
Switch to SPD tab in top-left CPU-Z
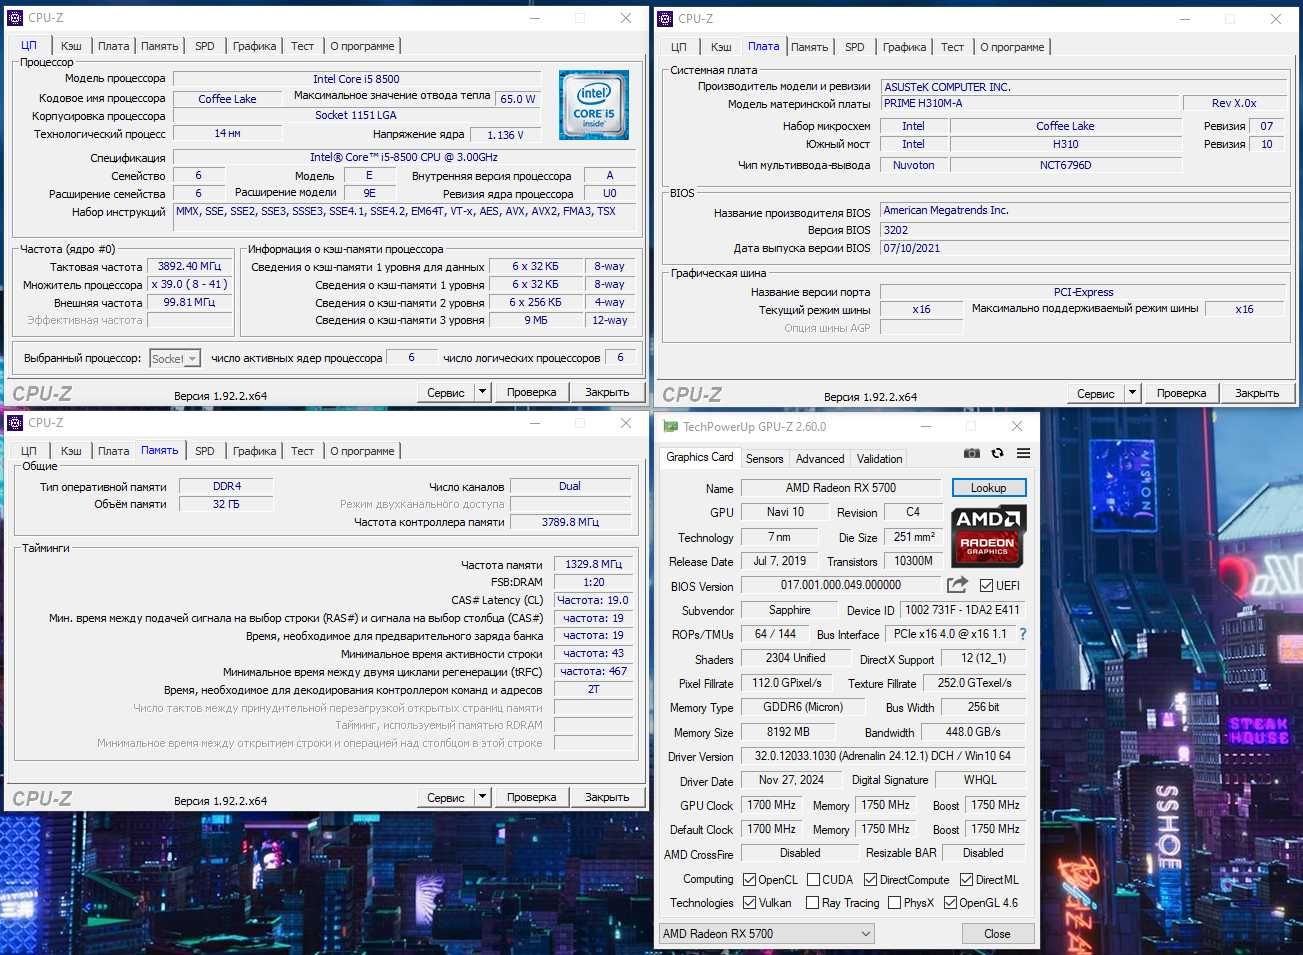click(x=204, y=46)
